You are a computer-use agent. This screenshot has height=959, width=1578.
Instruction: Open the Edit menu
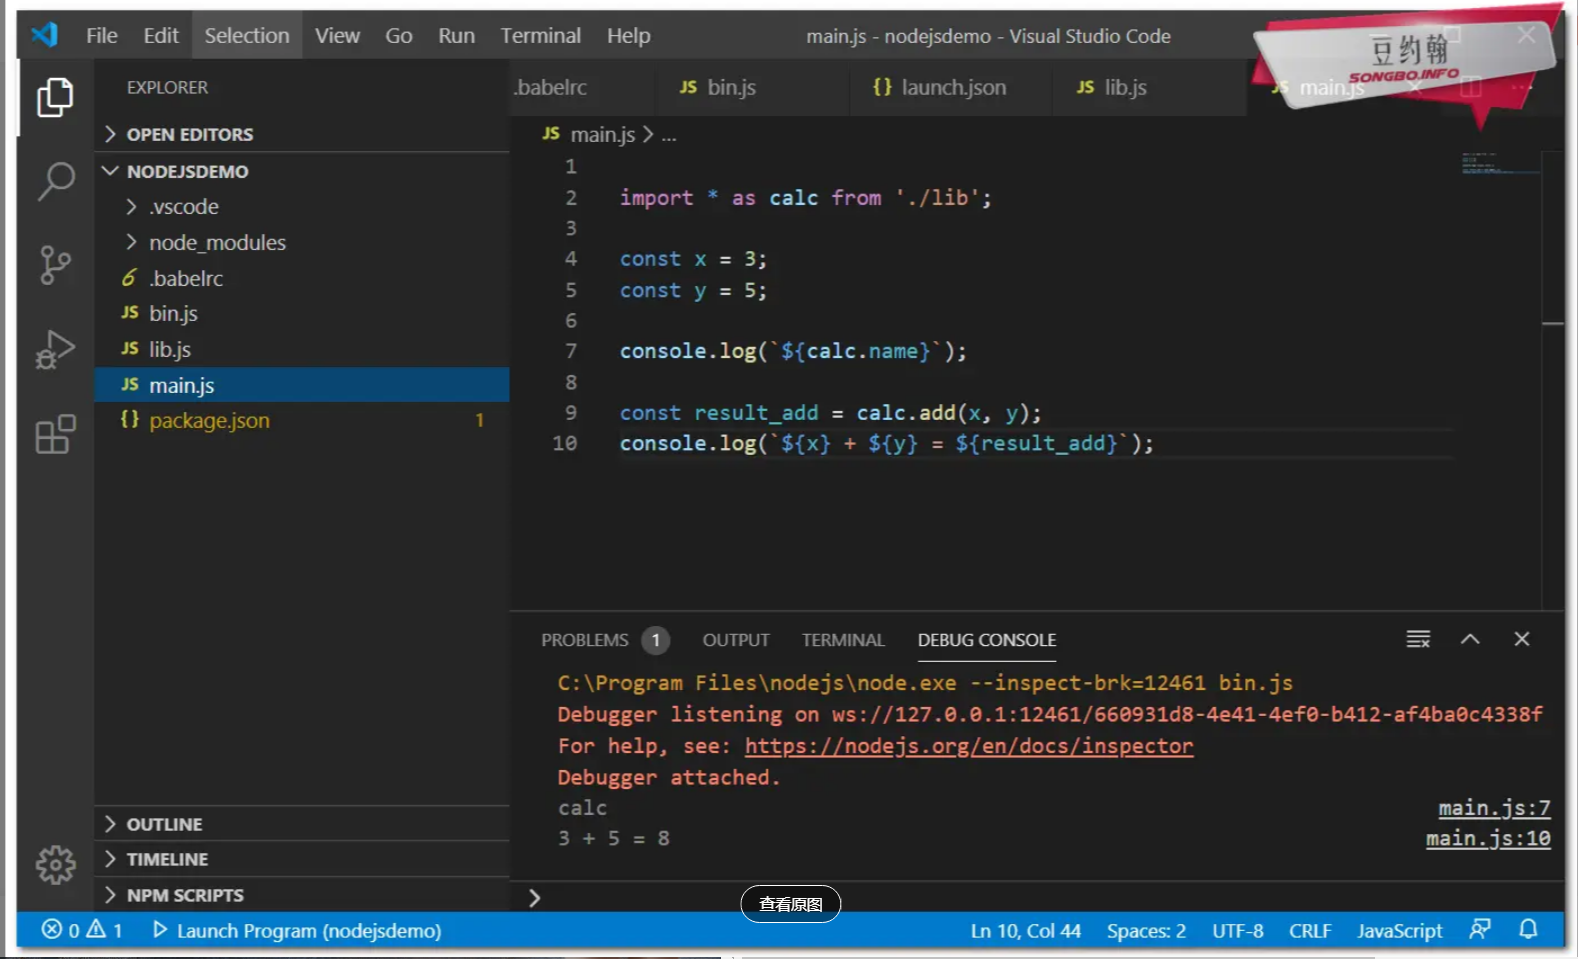point(161,36)
